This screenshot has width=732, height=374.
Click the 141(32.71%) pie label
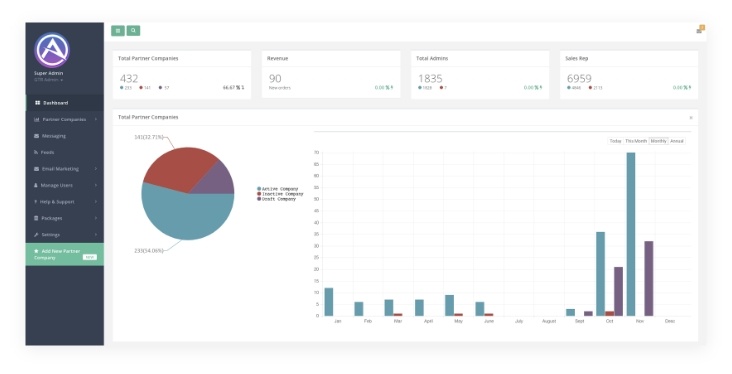(149, 137)
